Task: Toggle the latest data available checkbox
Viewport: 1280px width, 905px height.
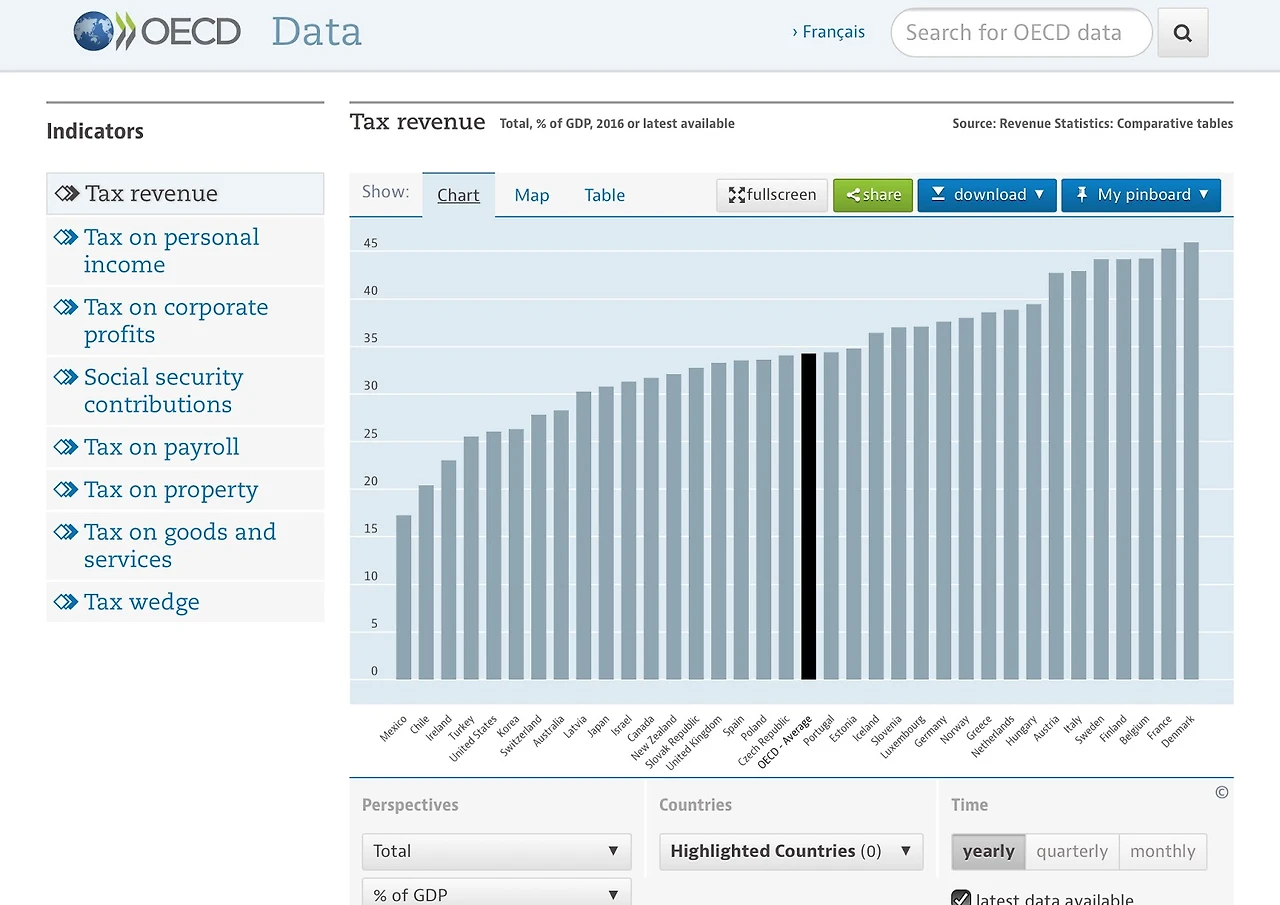Action: (961, 898)
